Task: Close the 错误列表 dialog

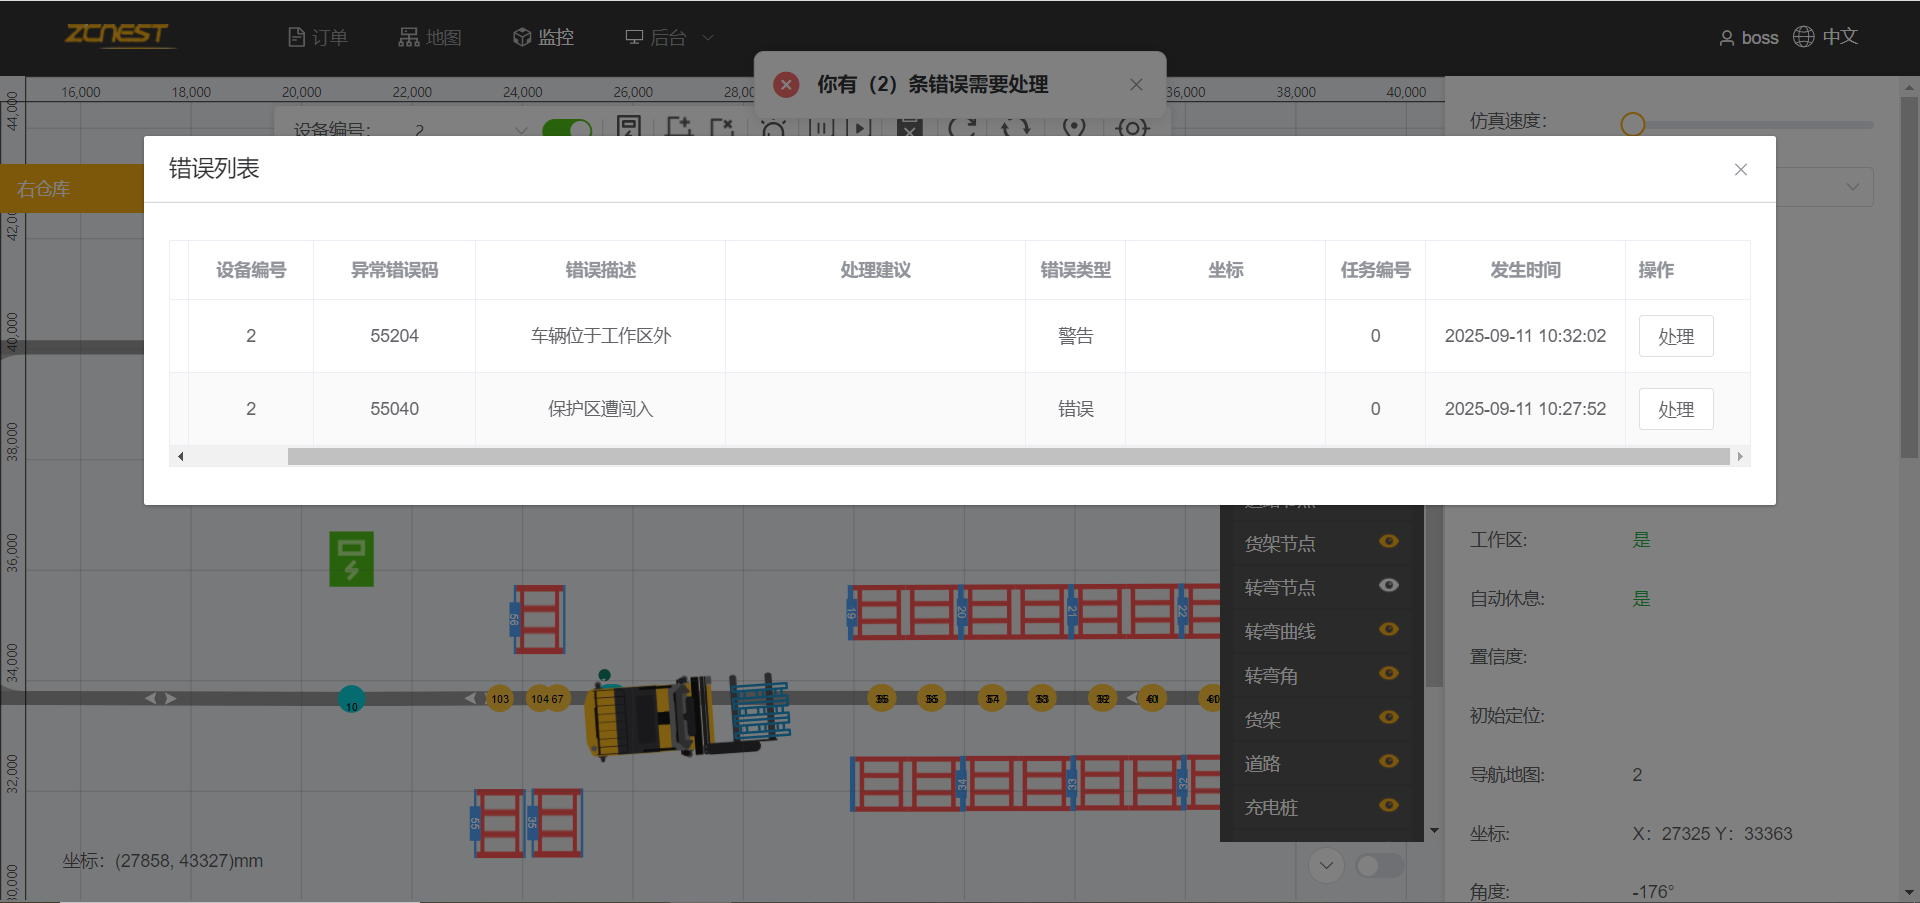Action: (1740, 170)
